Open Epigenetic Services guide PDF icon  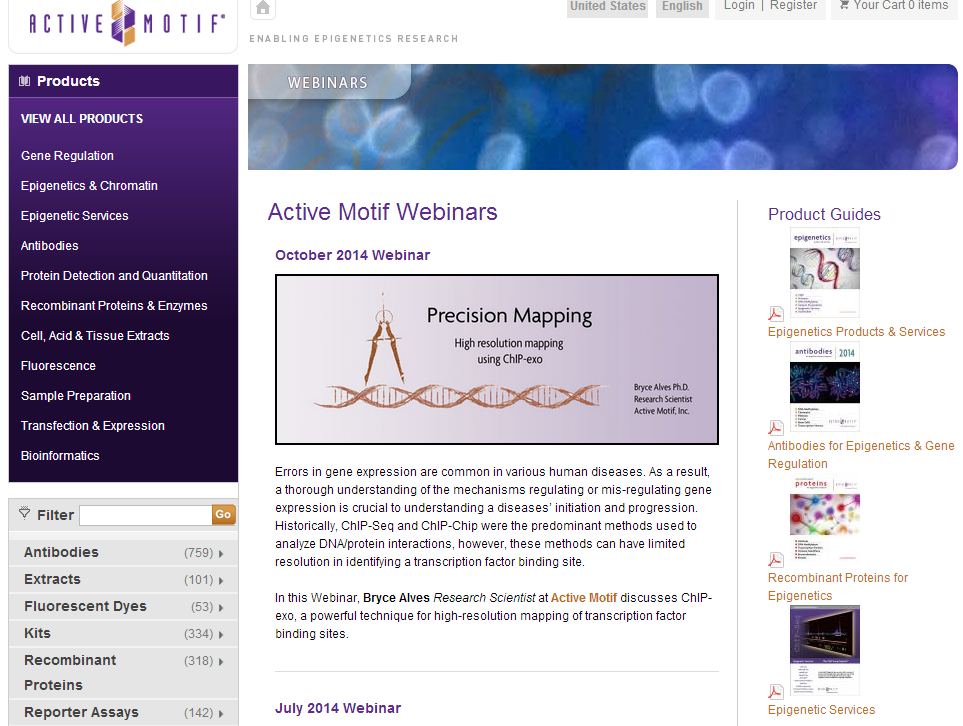click(776, 692)
